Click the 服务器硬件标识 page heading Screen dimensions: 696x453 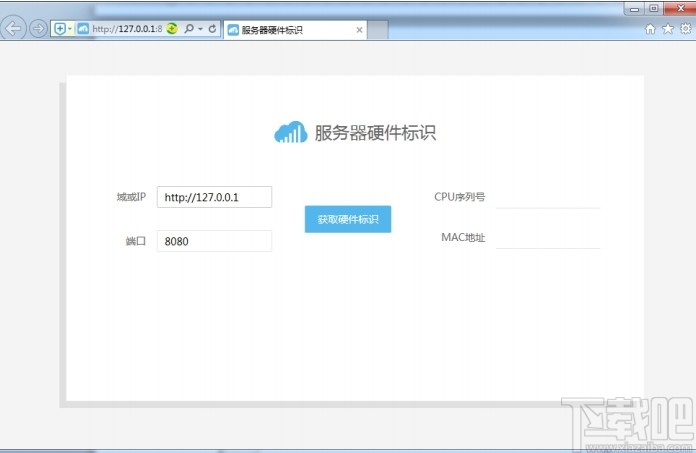(x=376, y=133)
